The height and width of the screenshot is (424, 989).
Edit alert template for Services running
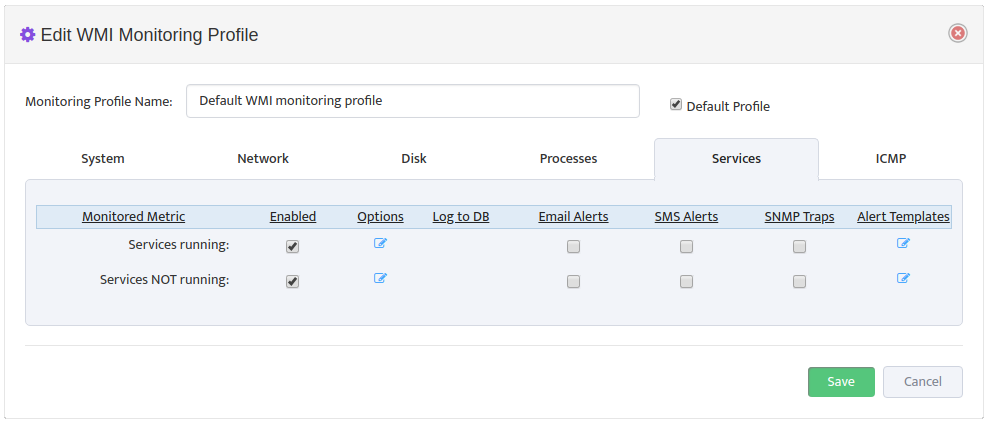coord(903,243)
